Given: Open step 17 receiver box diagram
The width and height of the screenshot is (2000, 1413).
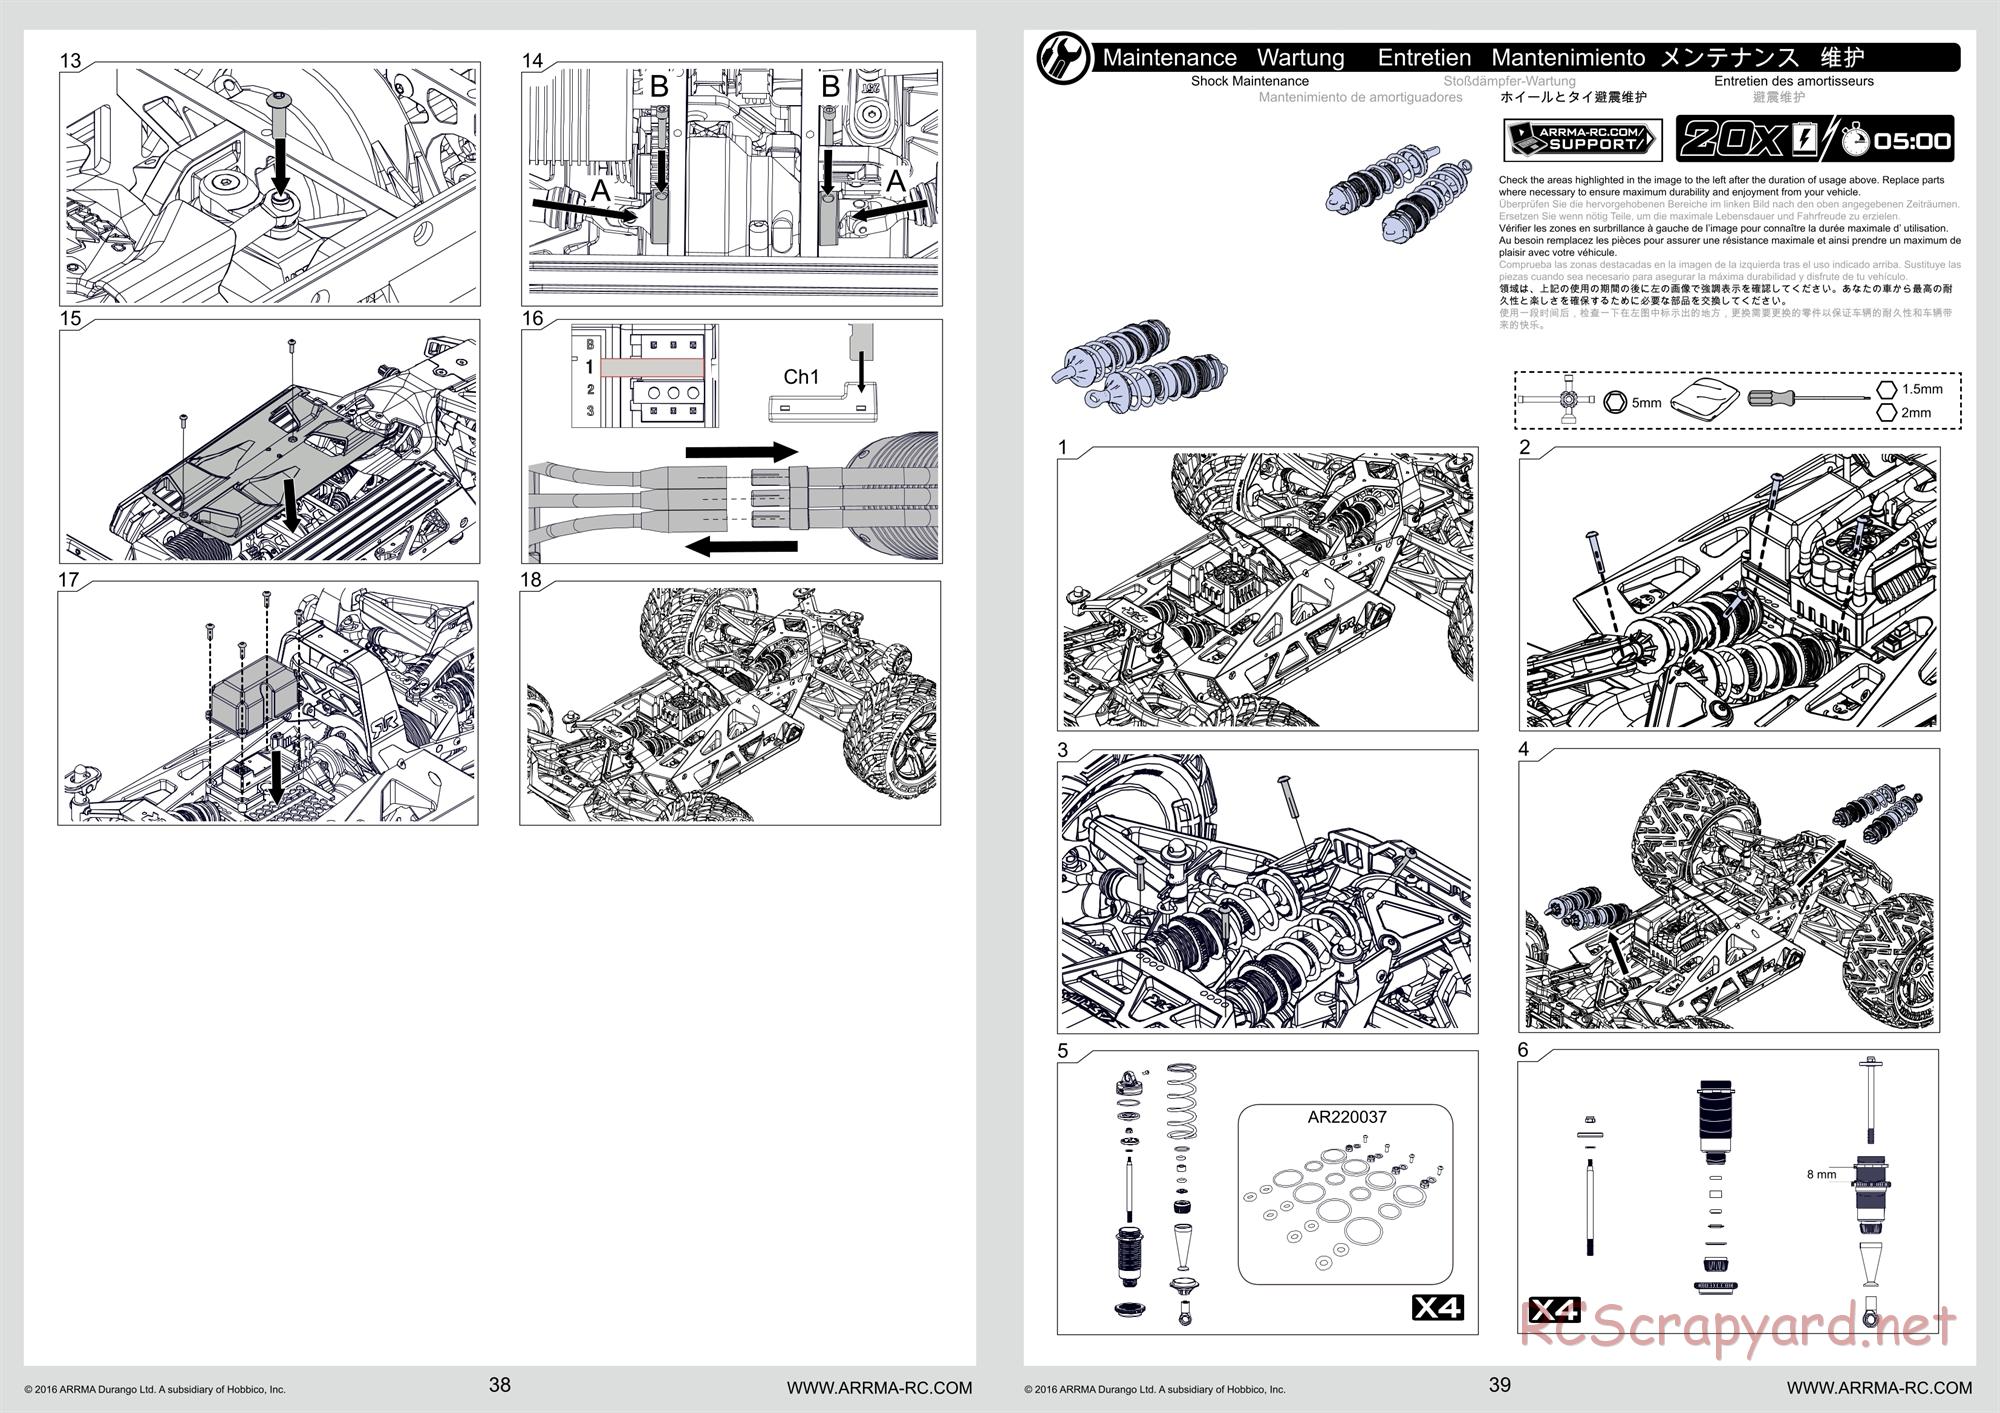Looking at the screenshot, I should tap(268, 703).
